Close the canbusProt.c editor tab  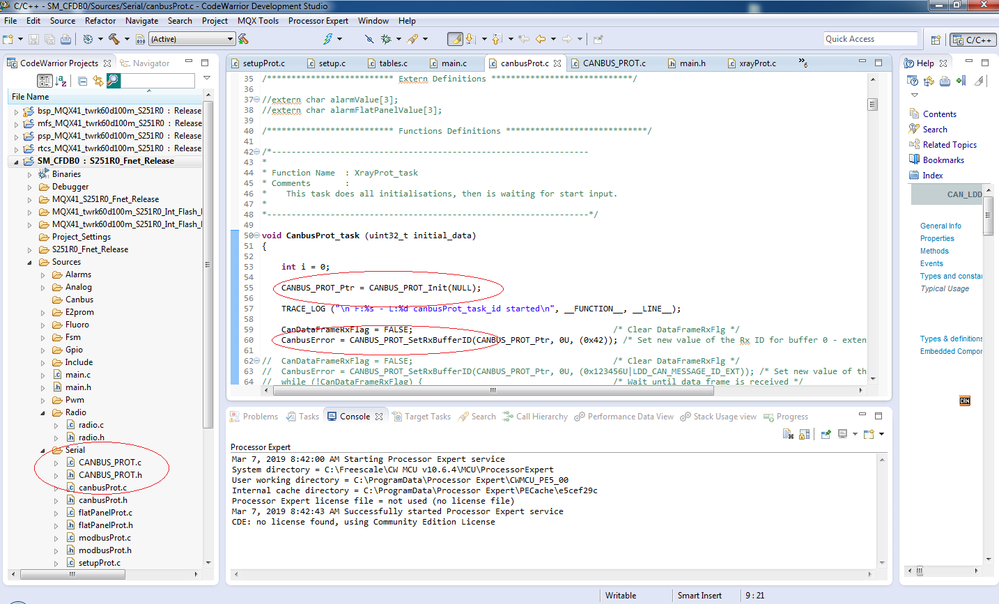click(x=557, y=63)
